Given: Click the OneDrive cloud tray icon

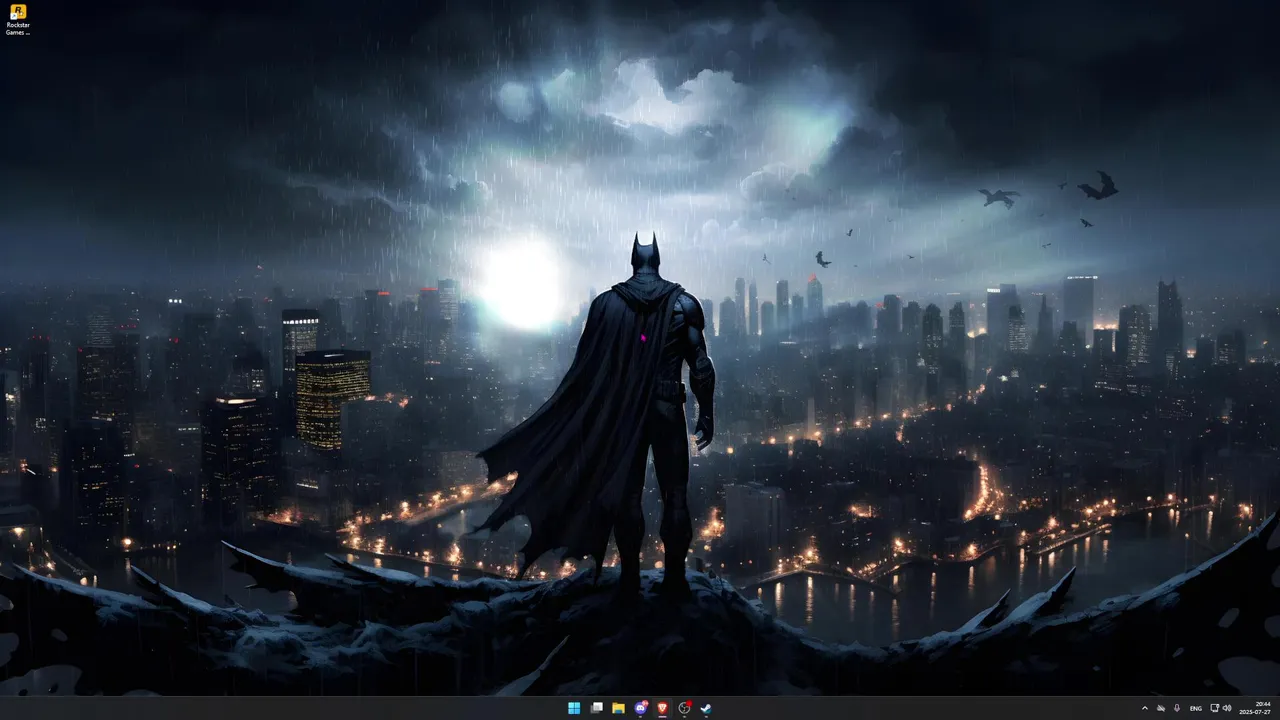Looking at the screenshot, I should [x=1161, y=708].
